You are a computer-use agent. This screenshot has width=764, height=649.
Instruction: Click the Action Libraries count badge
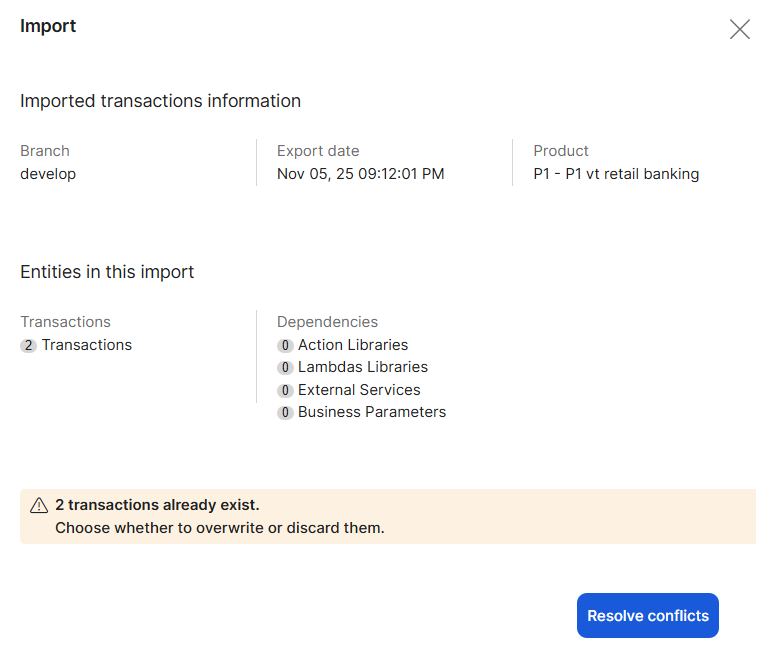tap(285, 345)
